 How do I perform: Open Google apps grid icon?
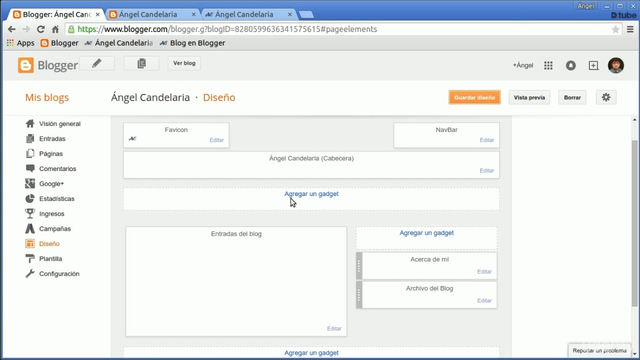(548, 65)
